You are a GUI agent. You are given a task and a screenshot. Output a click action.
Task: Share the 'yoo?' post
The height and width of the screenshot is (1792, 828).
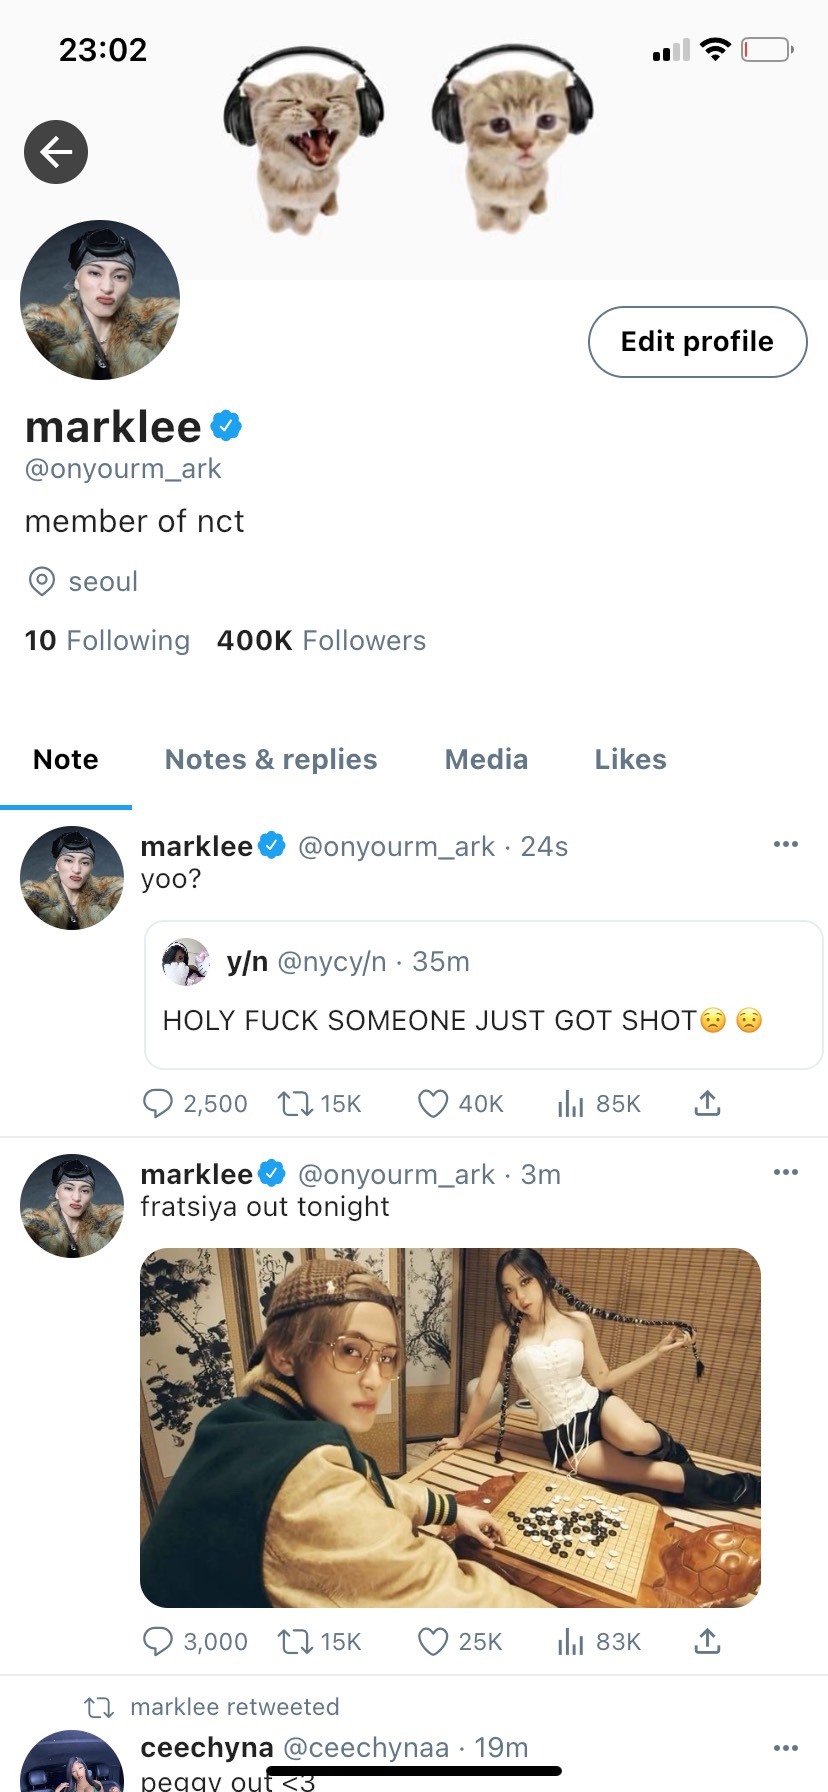(707, 1103)
